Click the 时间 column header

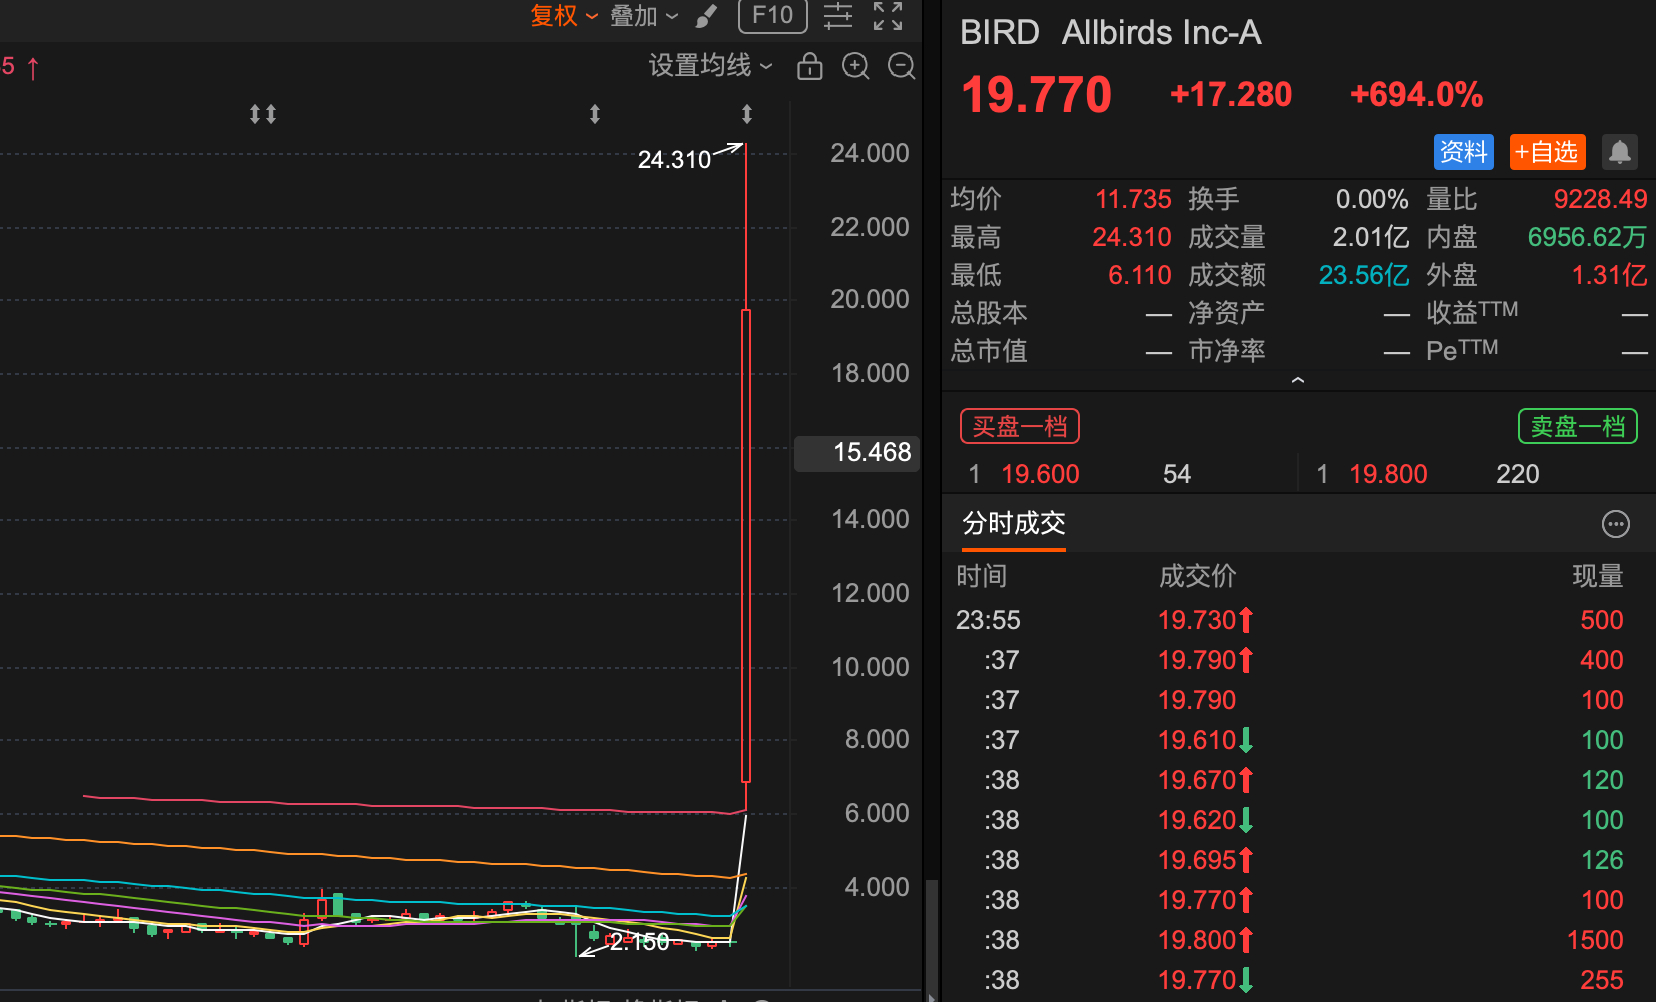982,576
